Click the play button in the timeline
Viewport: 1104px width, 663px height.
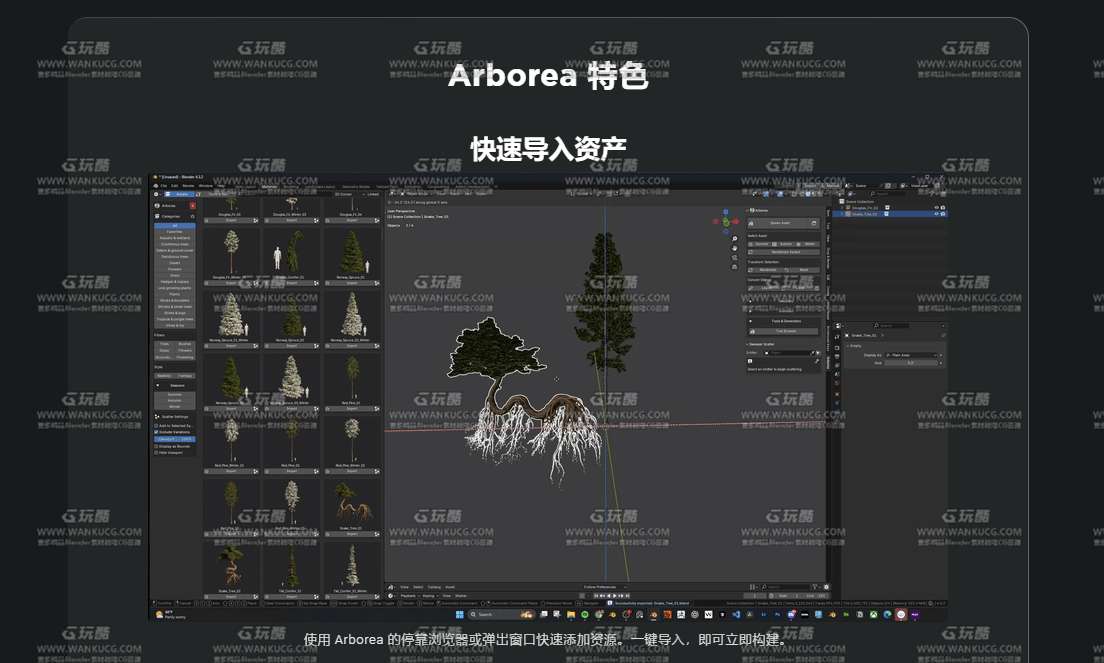[x=614, y=595]
